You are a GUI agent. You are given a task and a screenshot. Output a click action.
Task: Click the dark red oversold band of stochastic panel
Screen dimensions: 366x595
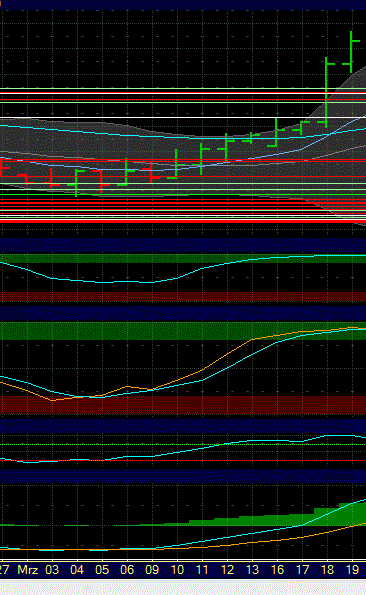tap(183, 405)
